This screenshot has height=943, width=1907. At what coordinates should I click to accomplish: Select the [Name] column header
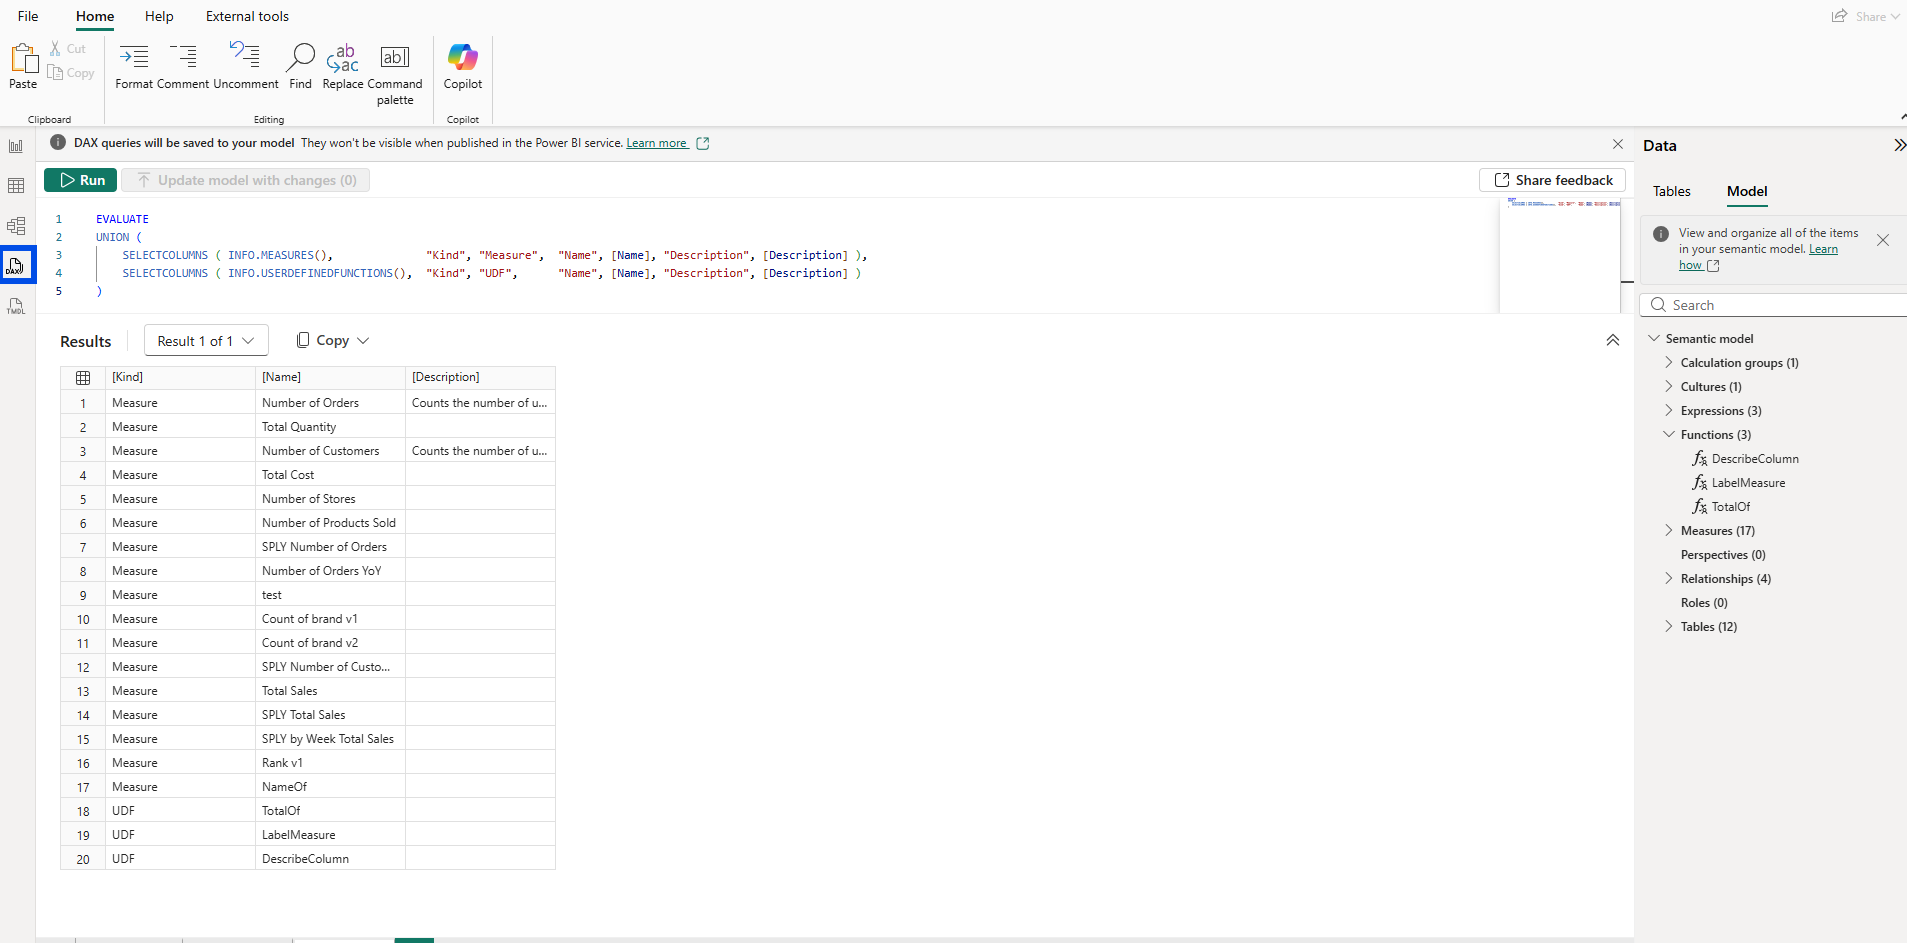(330, 377)
